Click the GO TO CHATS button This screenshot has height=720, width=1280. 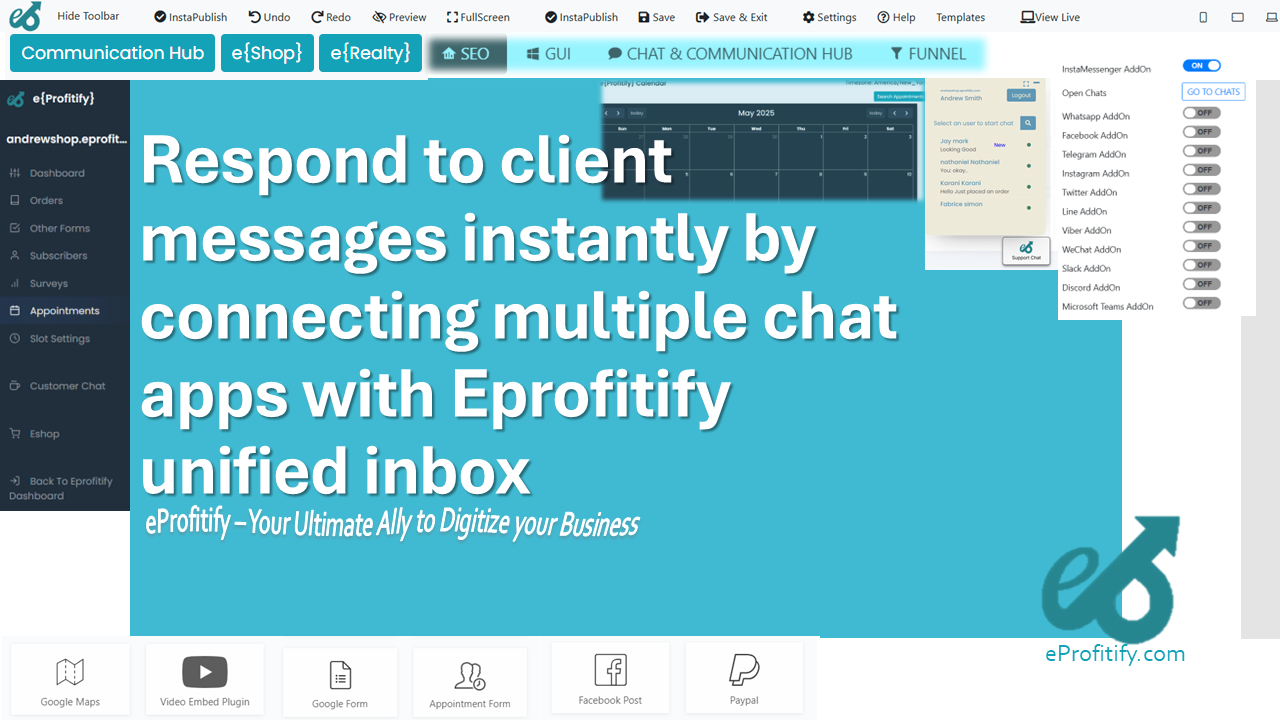1213,92
